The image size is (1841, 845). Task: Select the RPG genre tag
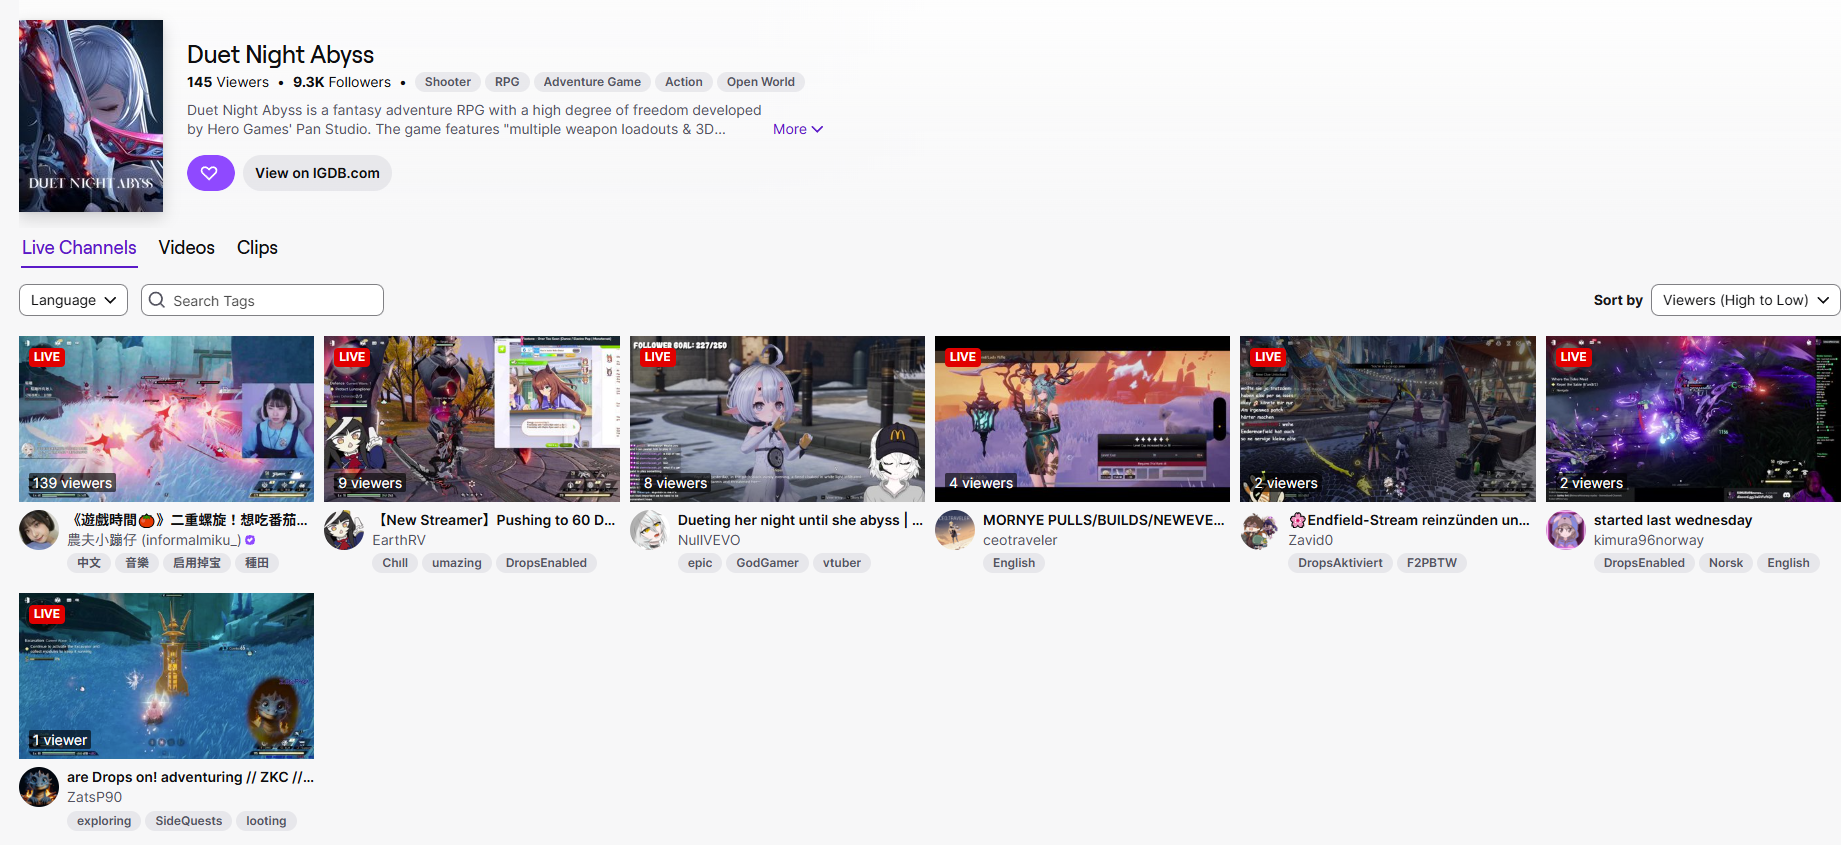507,82
